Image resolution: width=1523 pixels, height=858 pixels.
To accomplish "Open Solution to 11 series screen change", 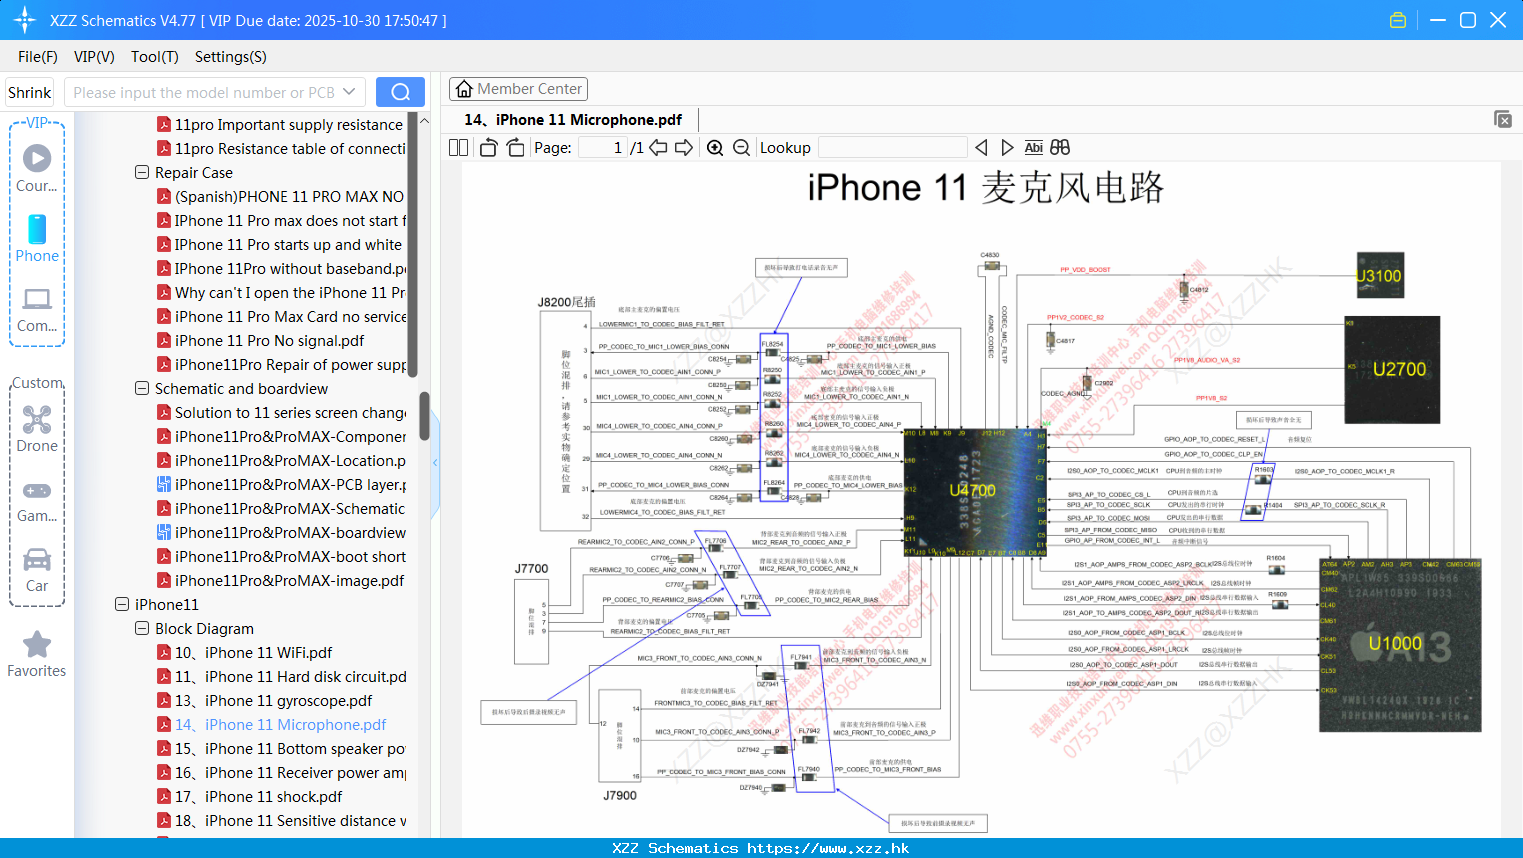I will click(281, 412).
